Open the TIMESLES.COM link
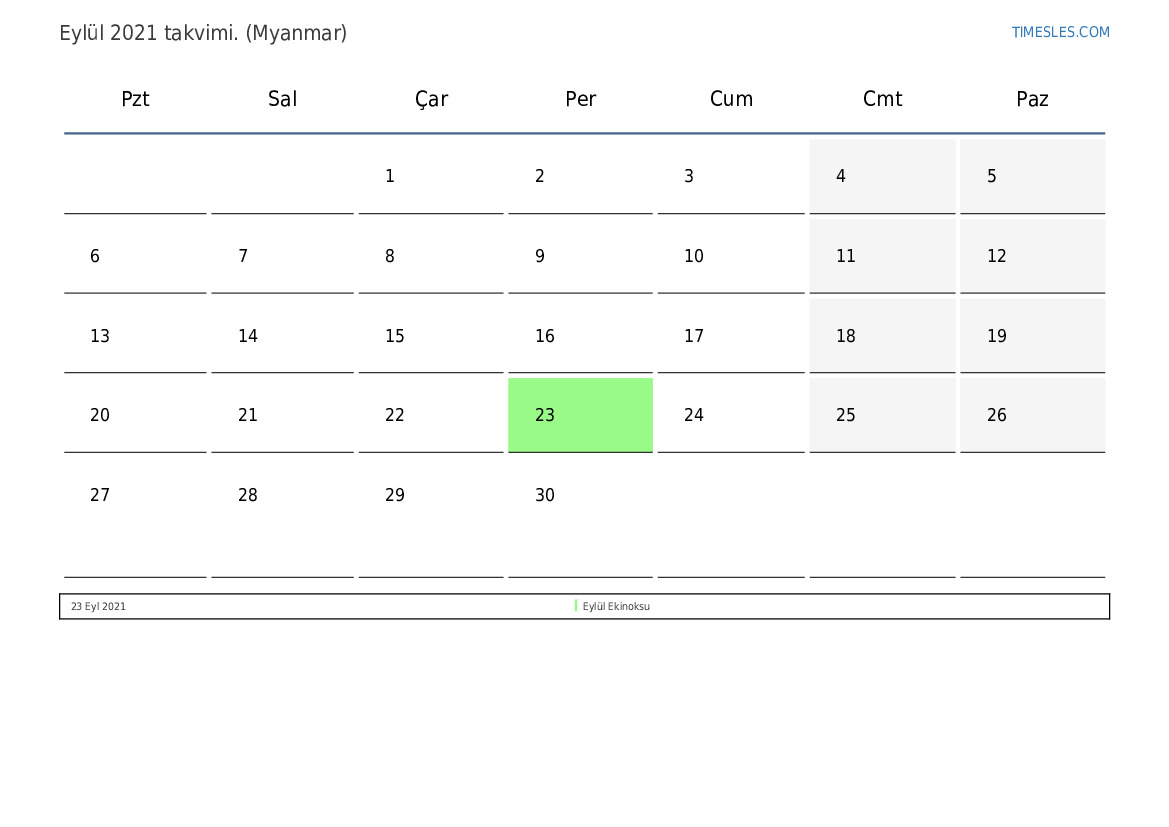Screen dimensions: 1169x827 click(1060, 32)
